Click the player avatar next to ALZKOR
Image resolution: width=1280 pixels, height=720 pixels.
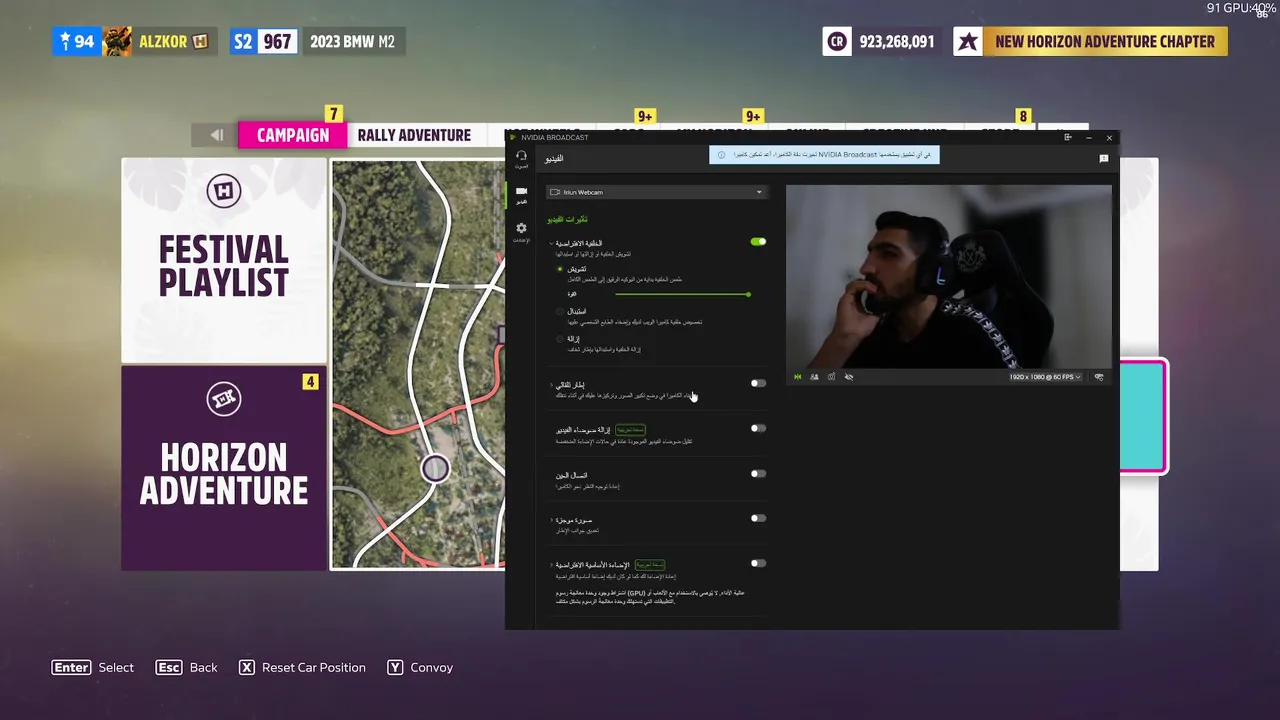tap(117, 42)
